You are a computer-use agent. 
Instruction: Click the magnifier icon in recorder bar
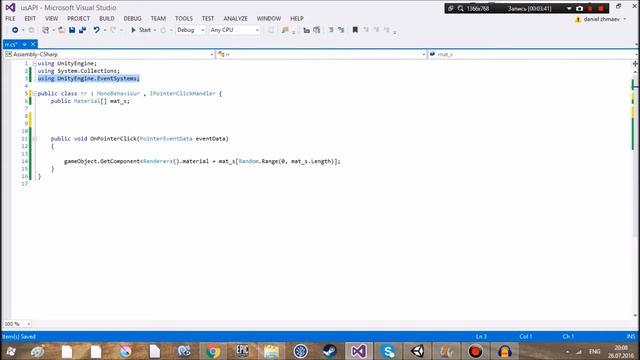(460, 8)
